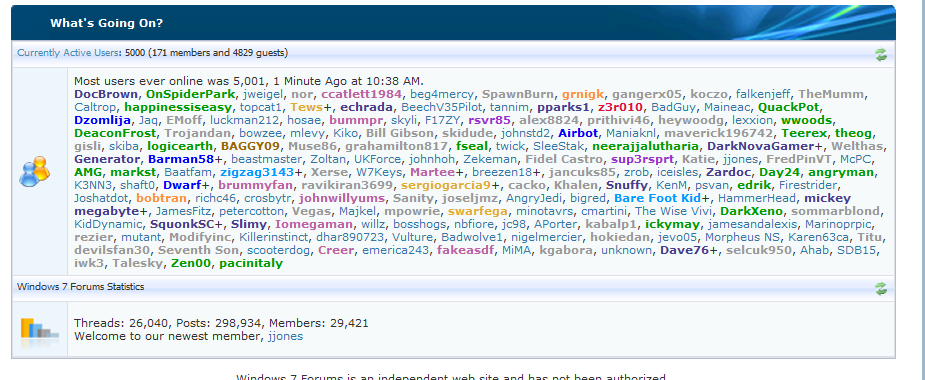Click the online users people icon
This screenshot has width=925, height=380.
[35, 171]
